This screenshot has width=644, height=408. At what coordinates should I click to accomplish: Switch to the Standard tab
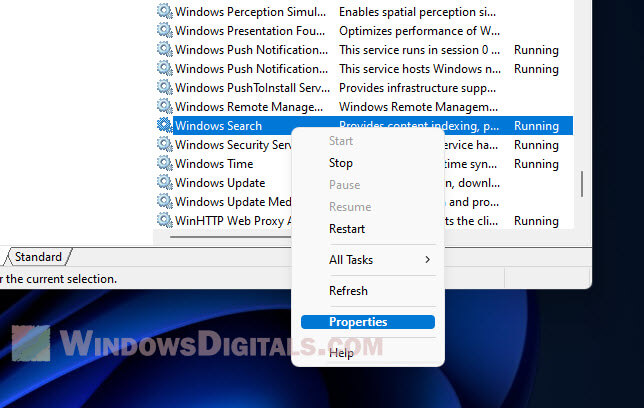(38, 257)
